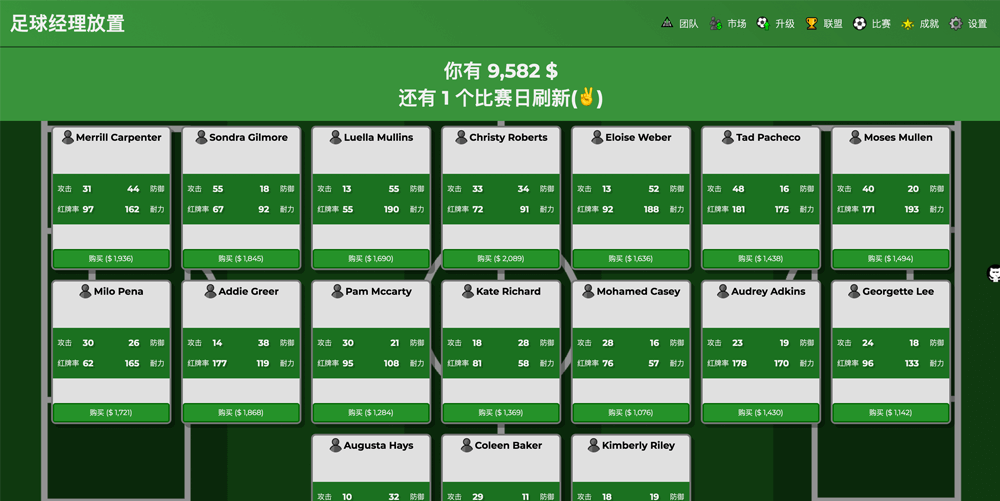Buy Addie Greer for $1,868
Image resolution: width=1000 pixels, height=501 pixels.
pos(241,413)
